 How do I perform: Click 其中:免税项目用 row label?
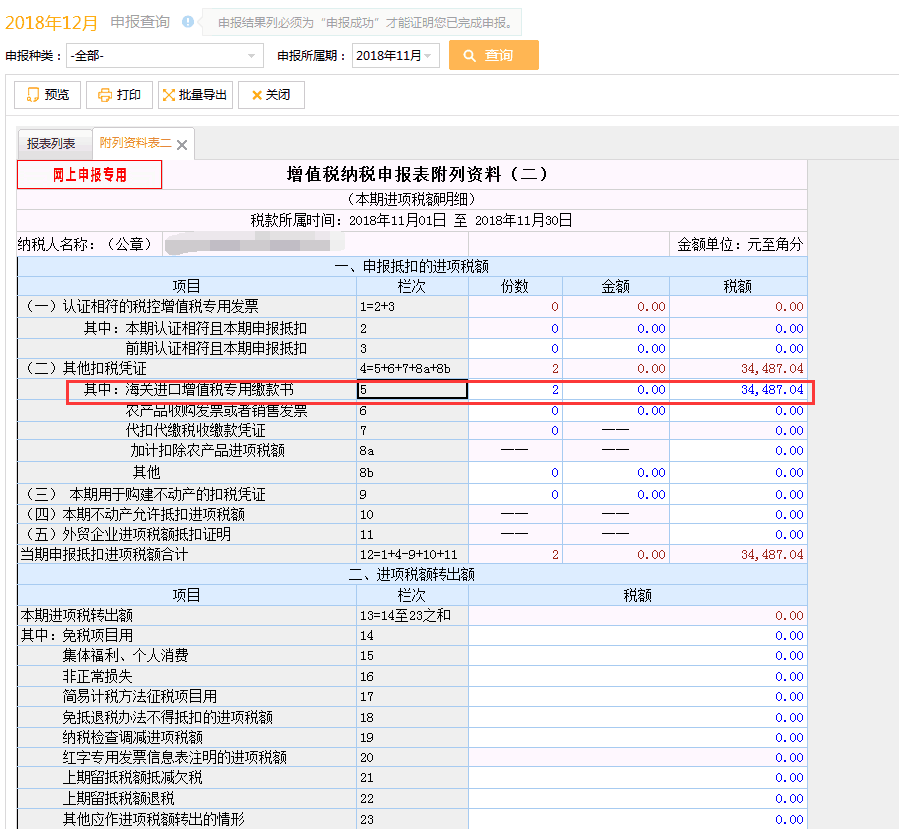point(77,635)
